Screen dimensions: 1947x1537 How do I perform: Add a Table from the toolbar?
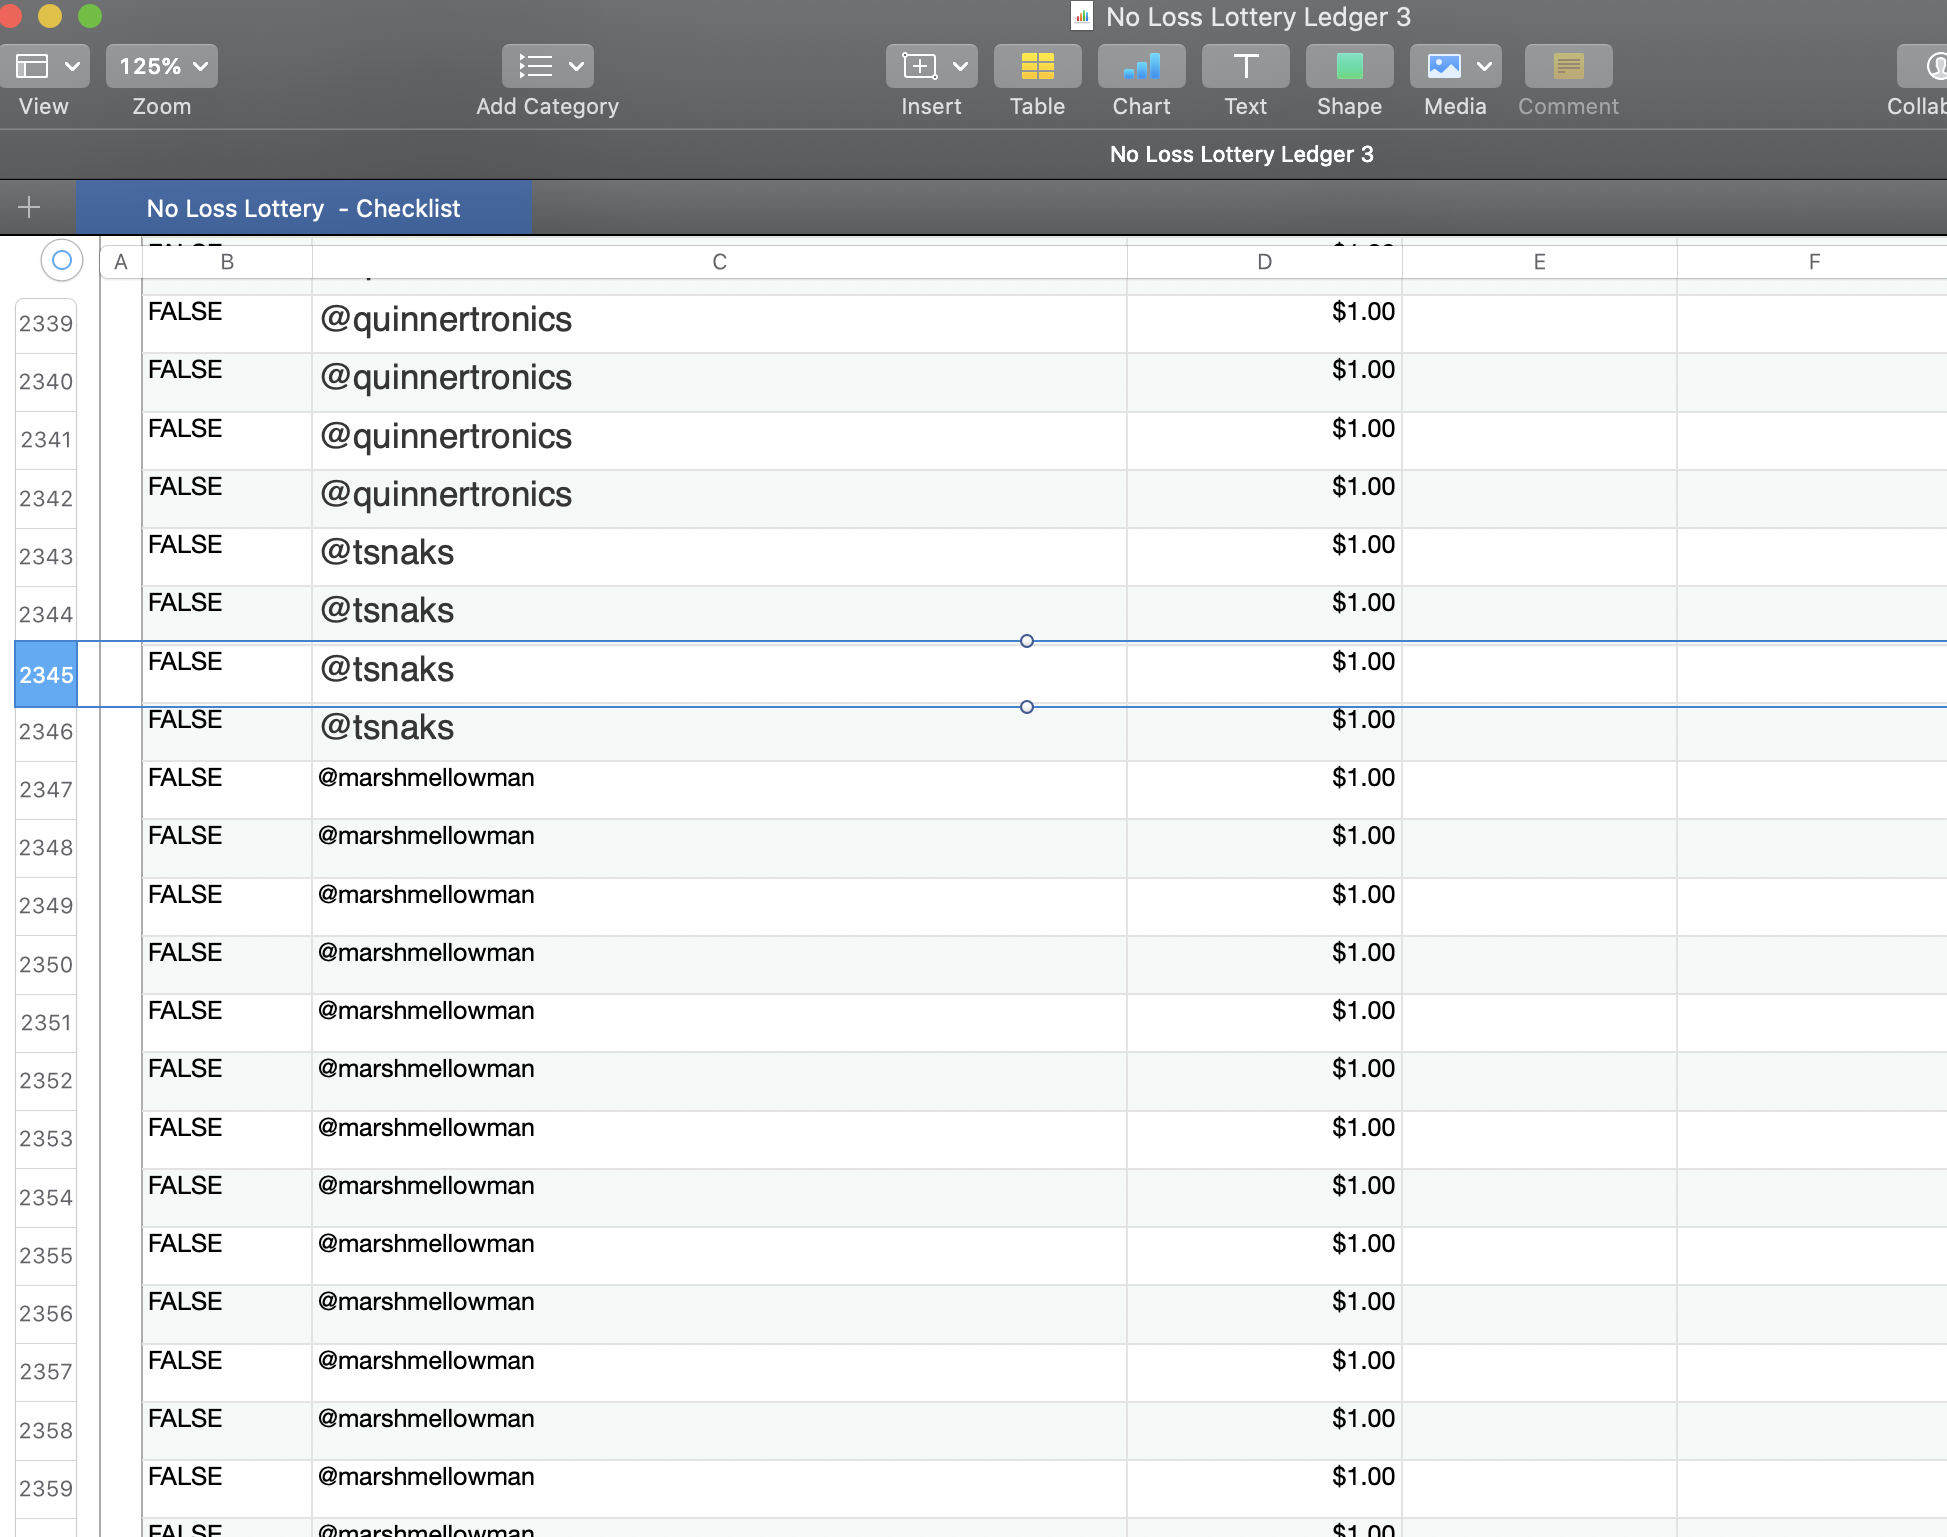(x=1037, y=66)
